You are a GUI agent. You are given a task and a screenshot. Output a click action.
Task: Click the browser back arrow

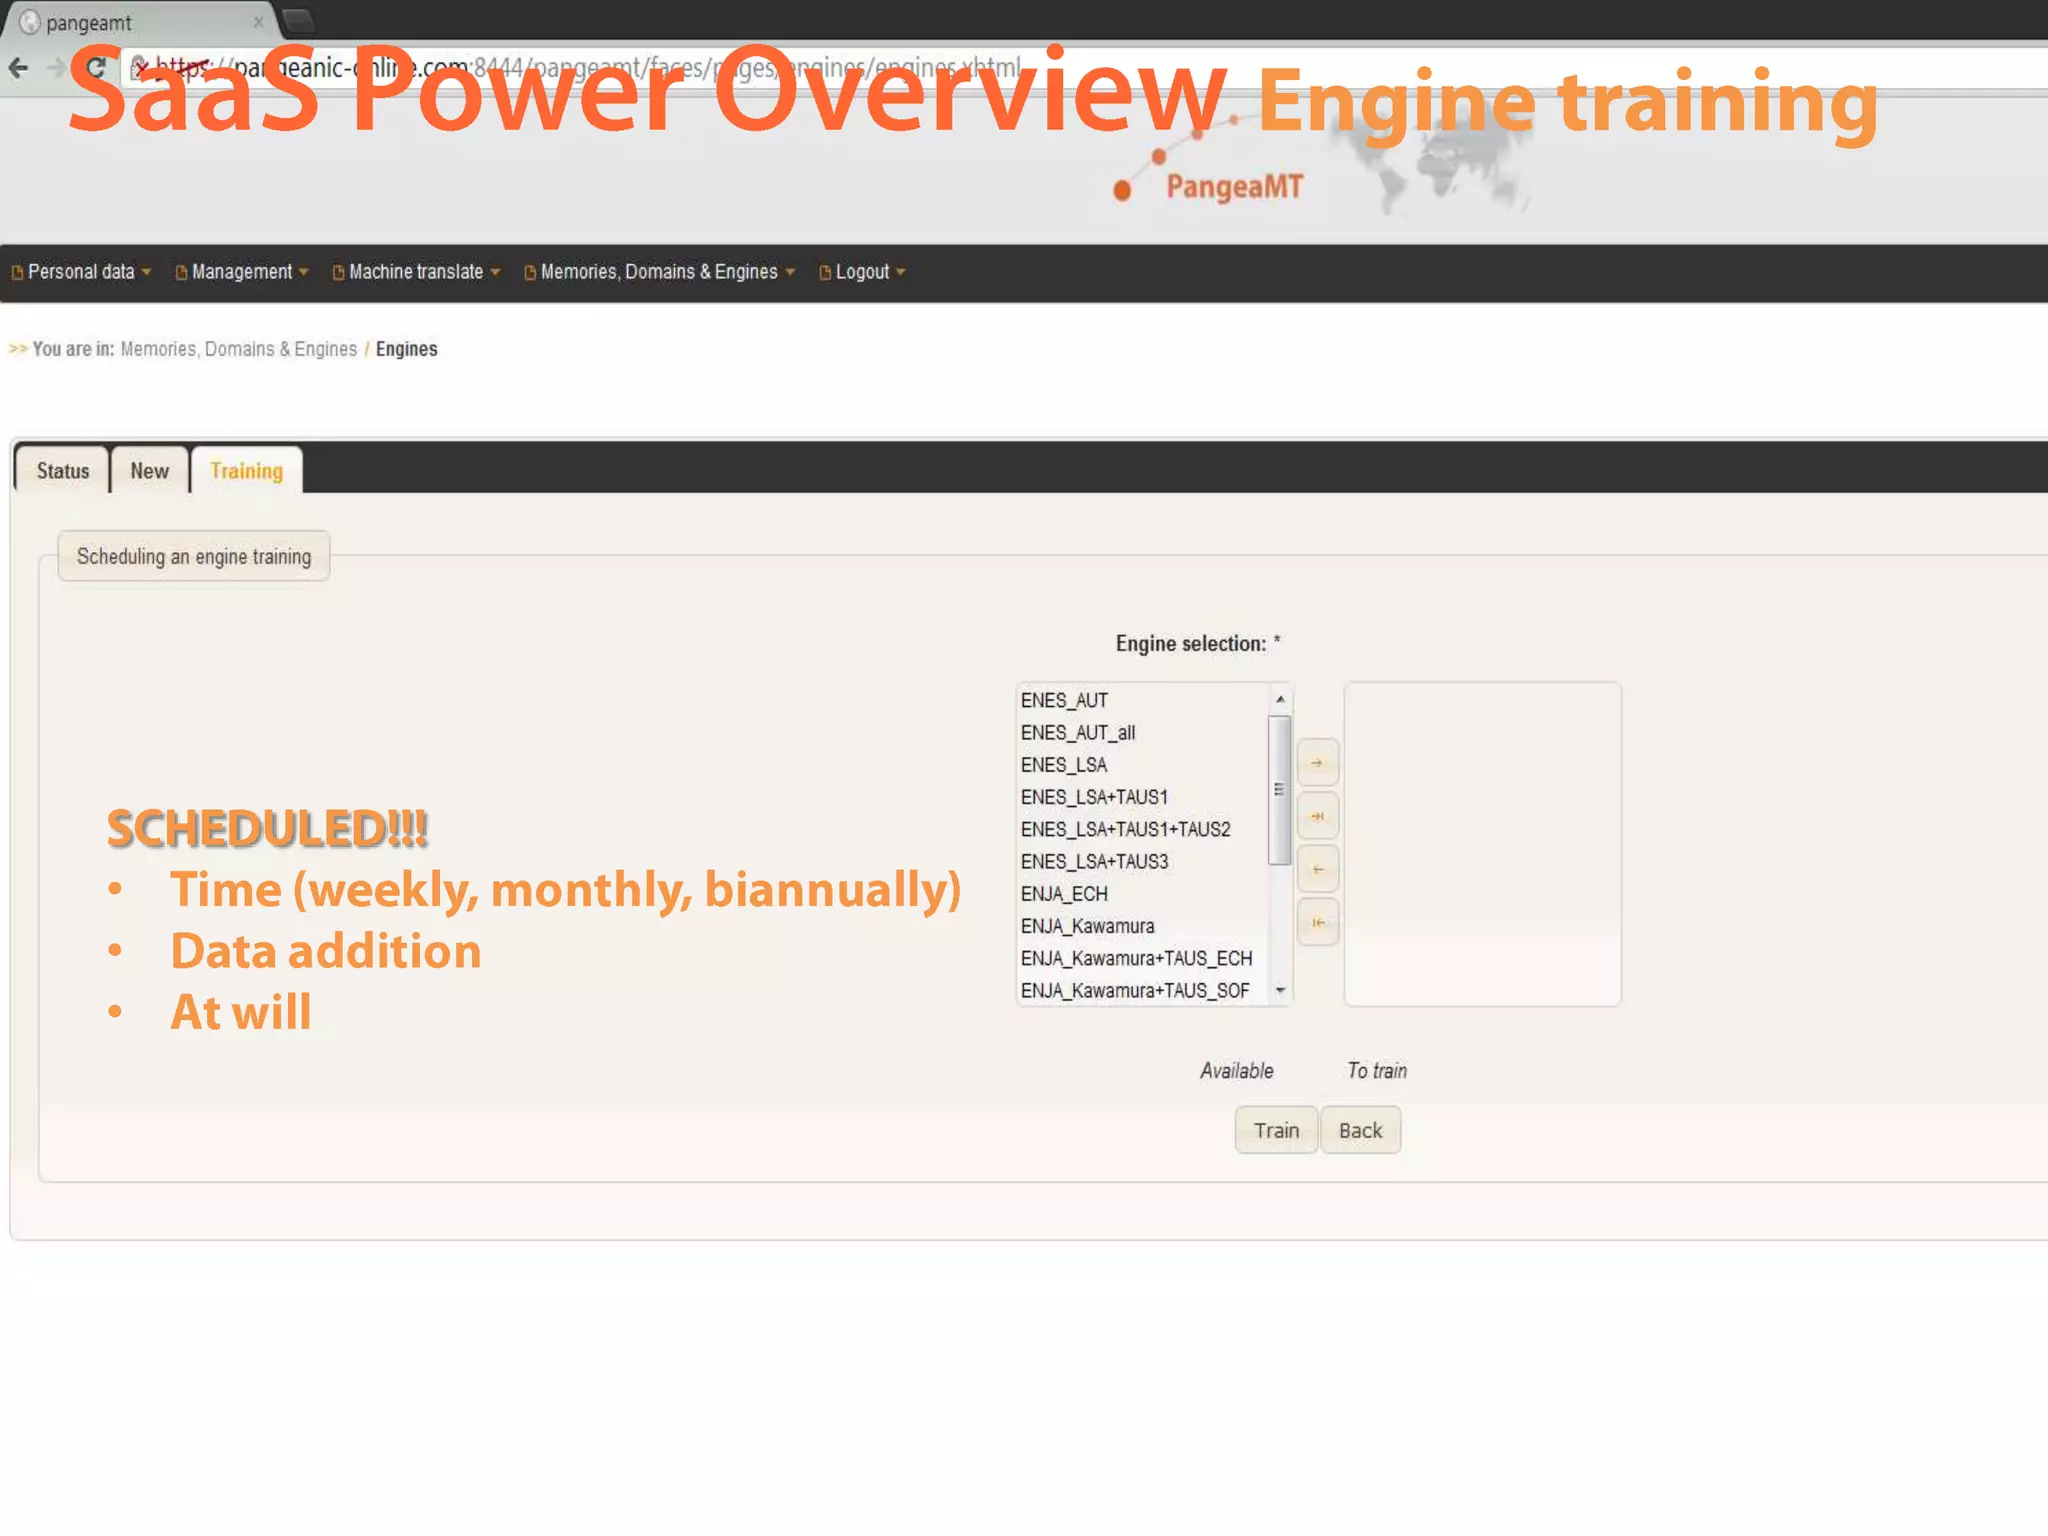[x=19, y=68]
